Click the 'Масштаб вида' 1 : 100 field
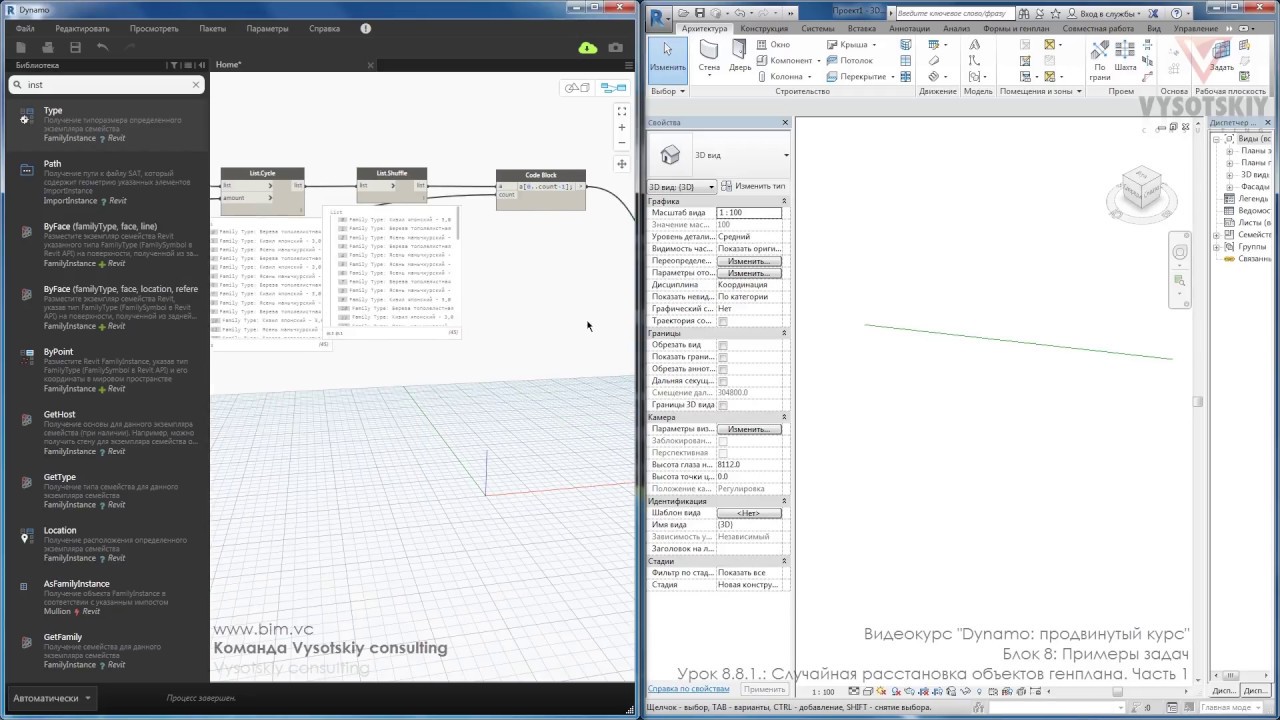Screen dimensions: 1280x720 coord(749,213)
